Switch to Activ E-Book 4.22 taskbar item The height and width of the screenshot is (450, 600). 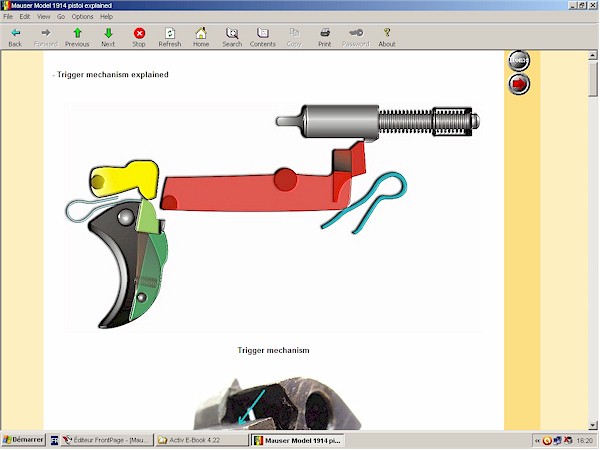[x=202, y=440]
